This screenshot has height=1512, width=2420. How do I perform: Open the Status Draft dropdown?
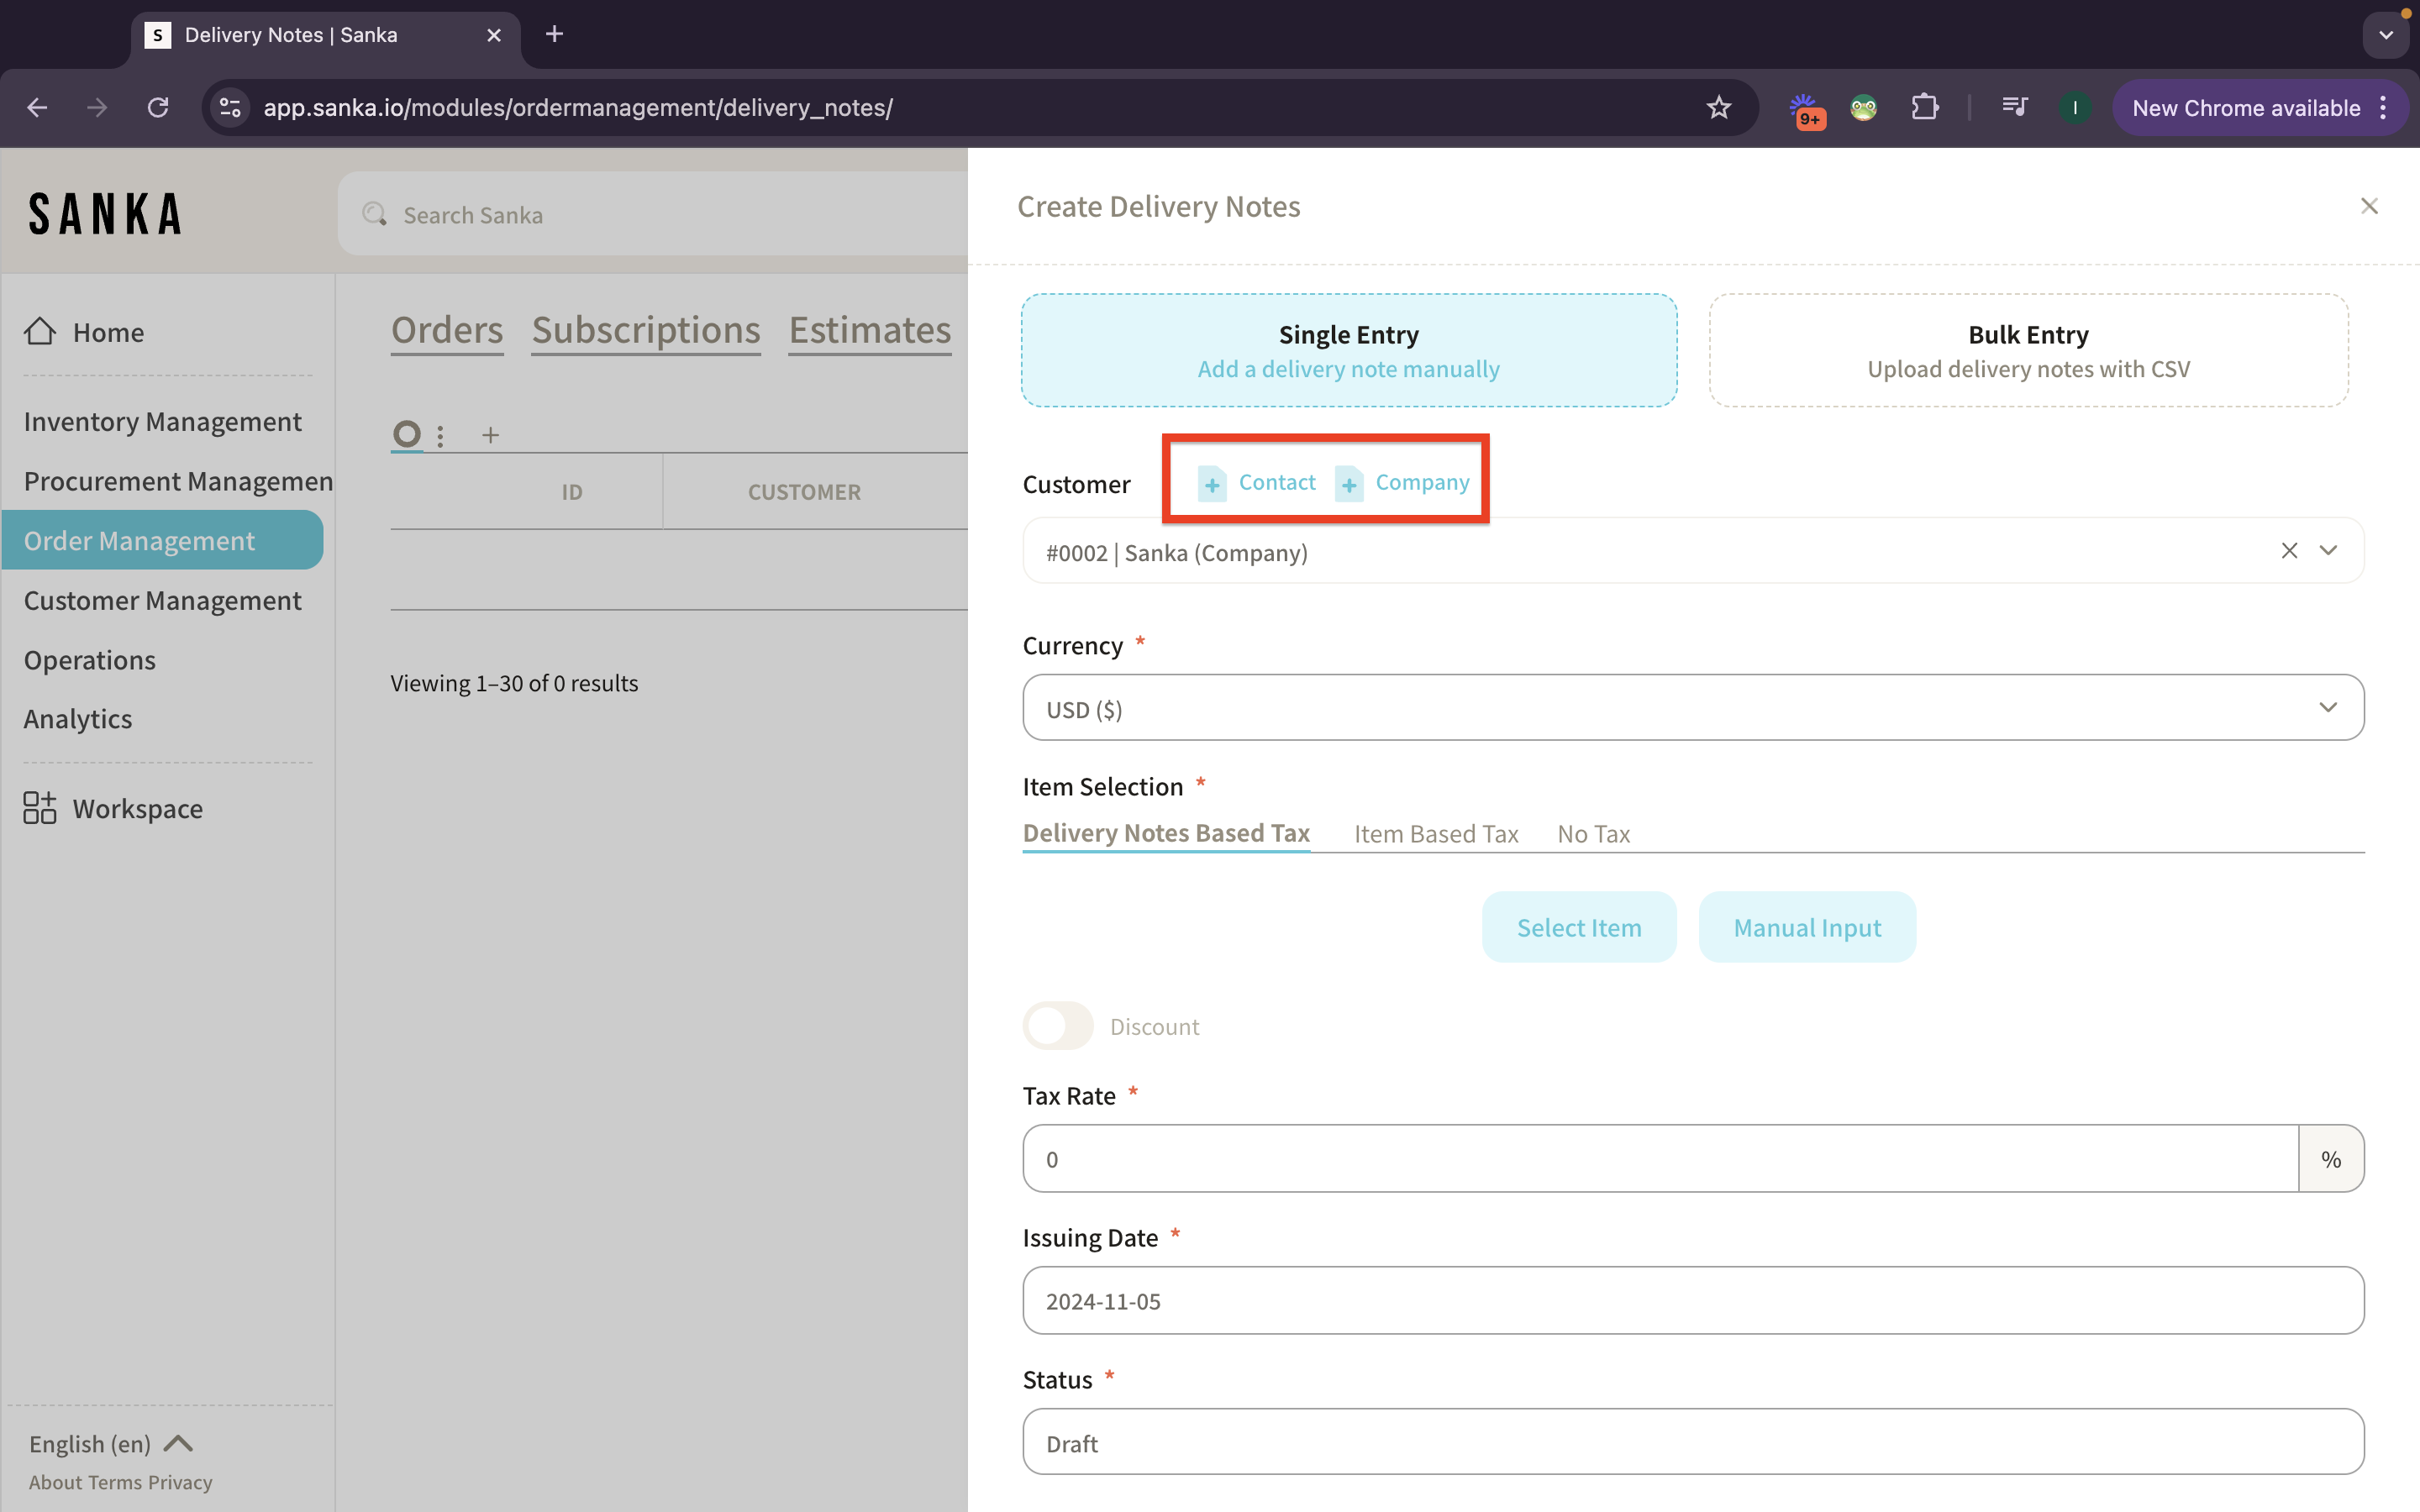coord(1693,1442)
